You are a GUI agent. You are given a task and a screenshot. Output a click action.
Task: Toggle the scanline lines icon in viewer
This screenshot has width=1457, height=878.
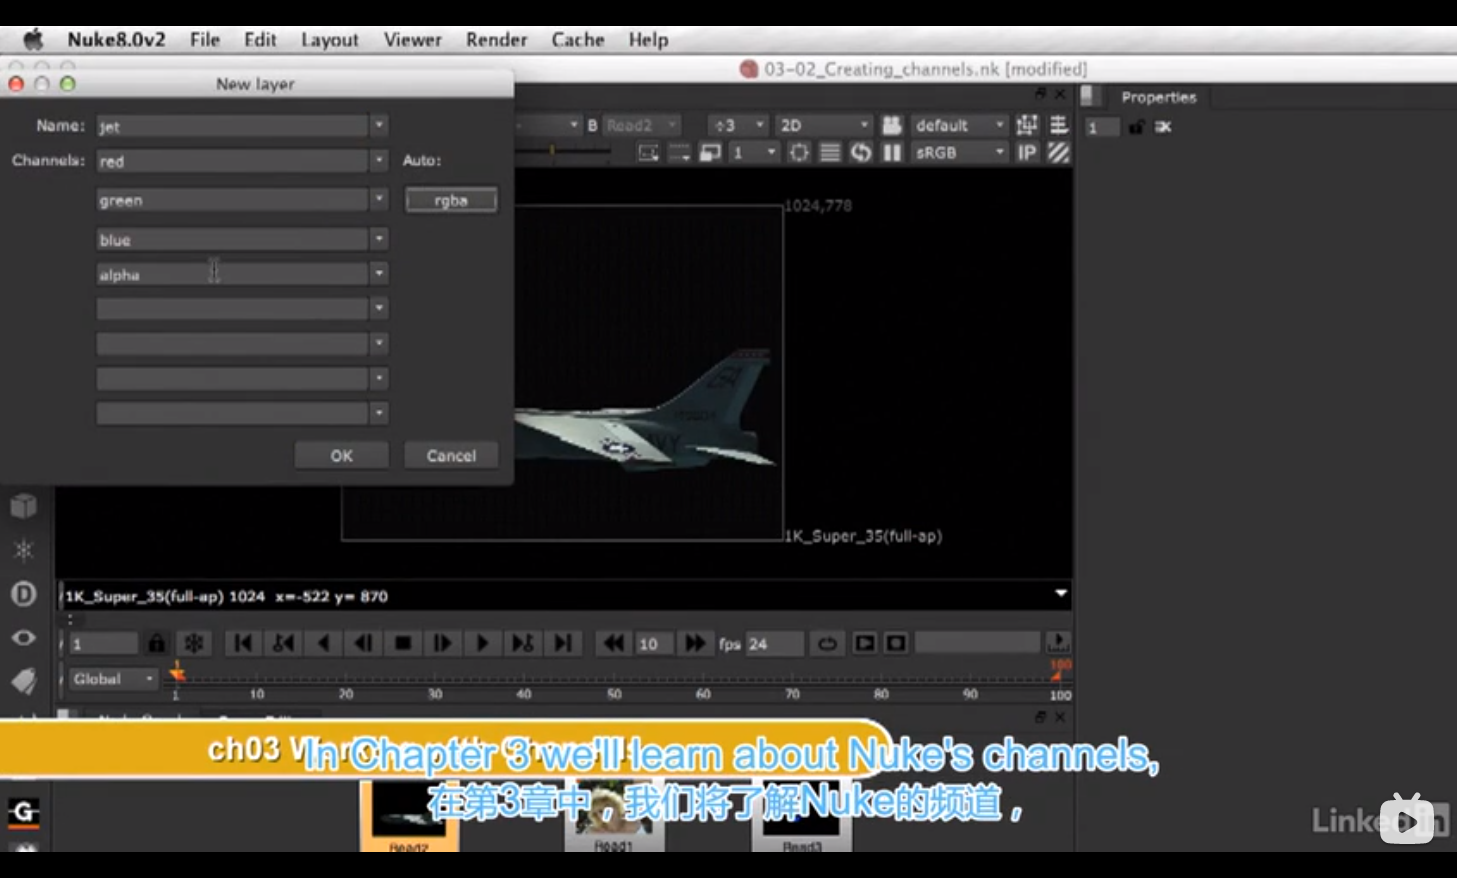(x=830, y=153)
